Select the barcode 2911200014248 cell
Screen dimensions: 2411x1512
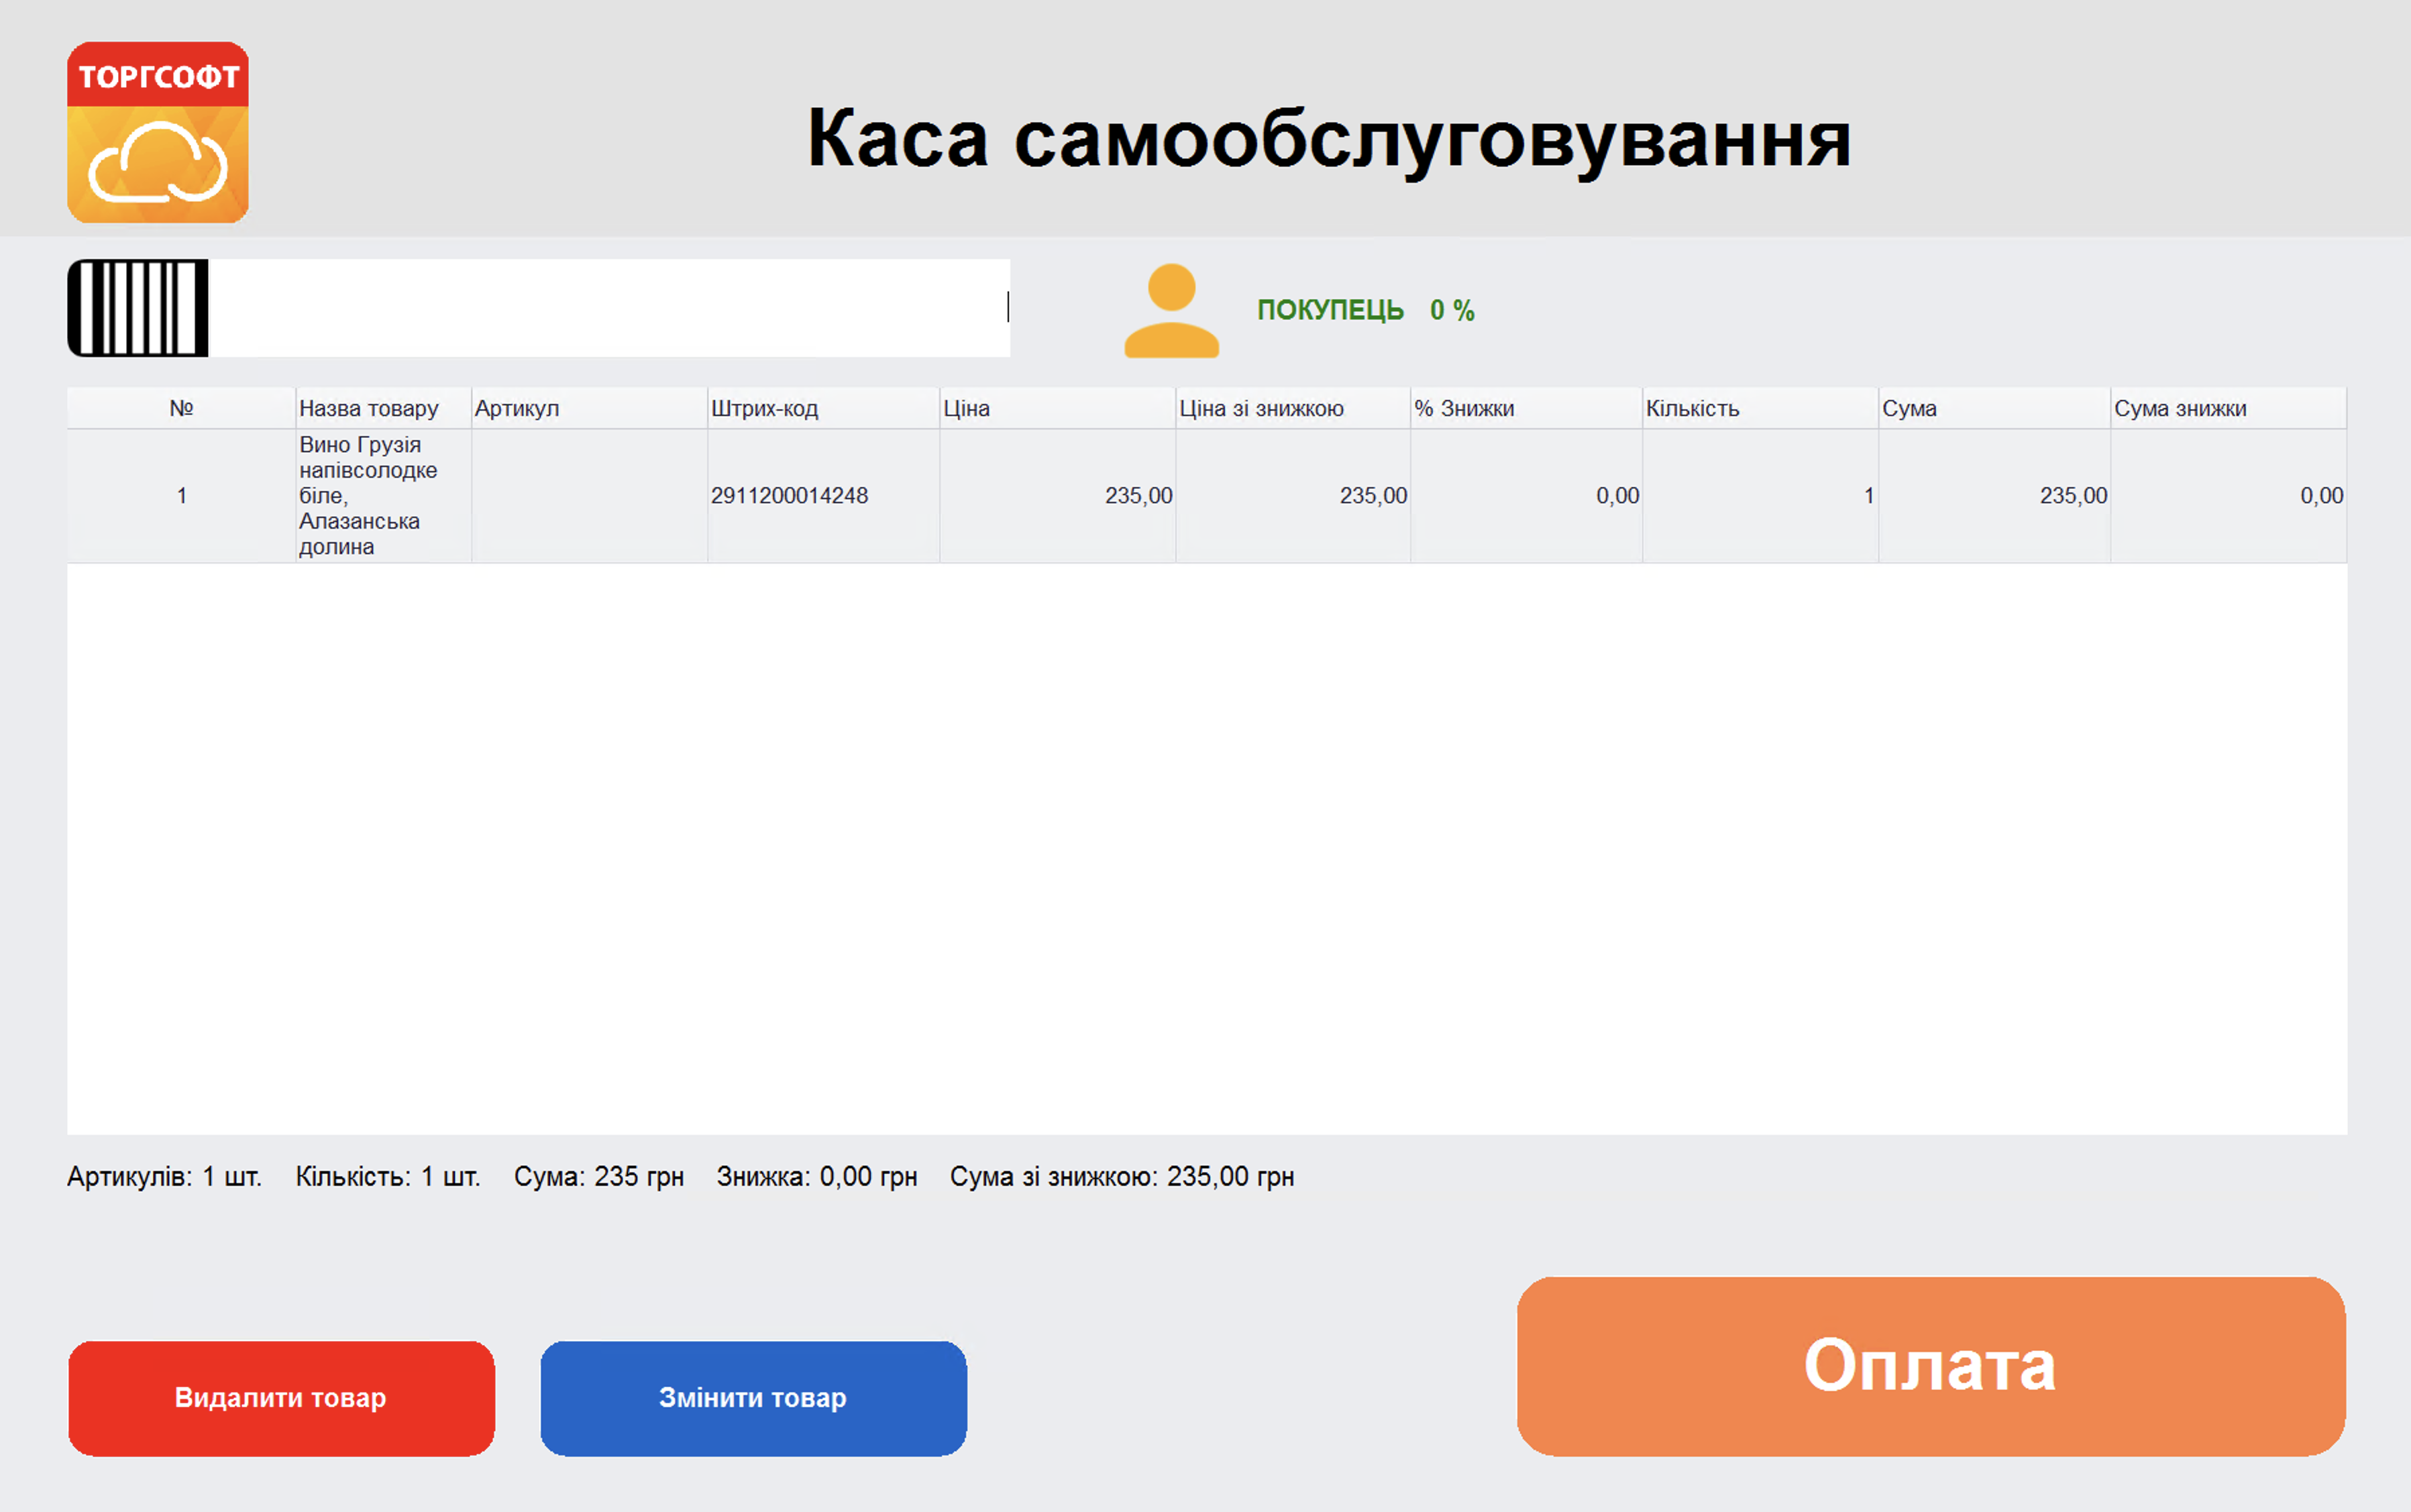click(790, 494)
